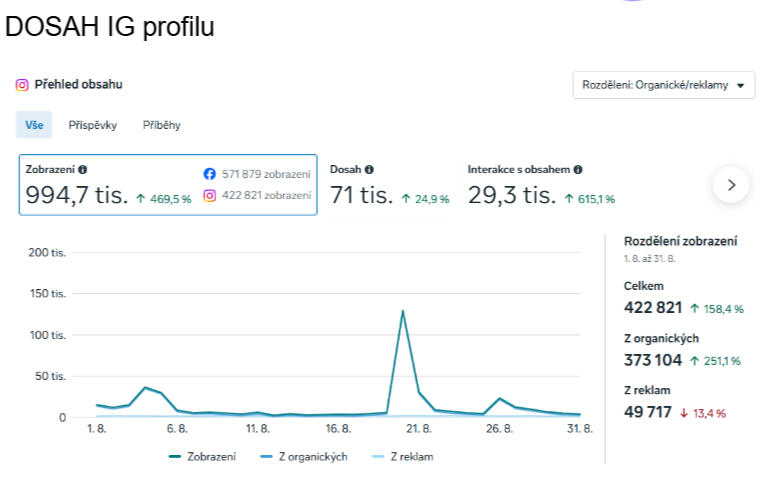The image size is (766, 485).
Task: Toggle the Zobrazení legend entry
Action: point(202,457)
